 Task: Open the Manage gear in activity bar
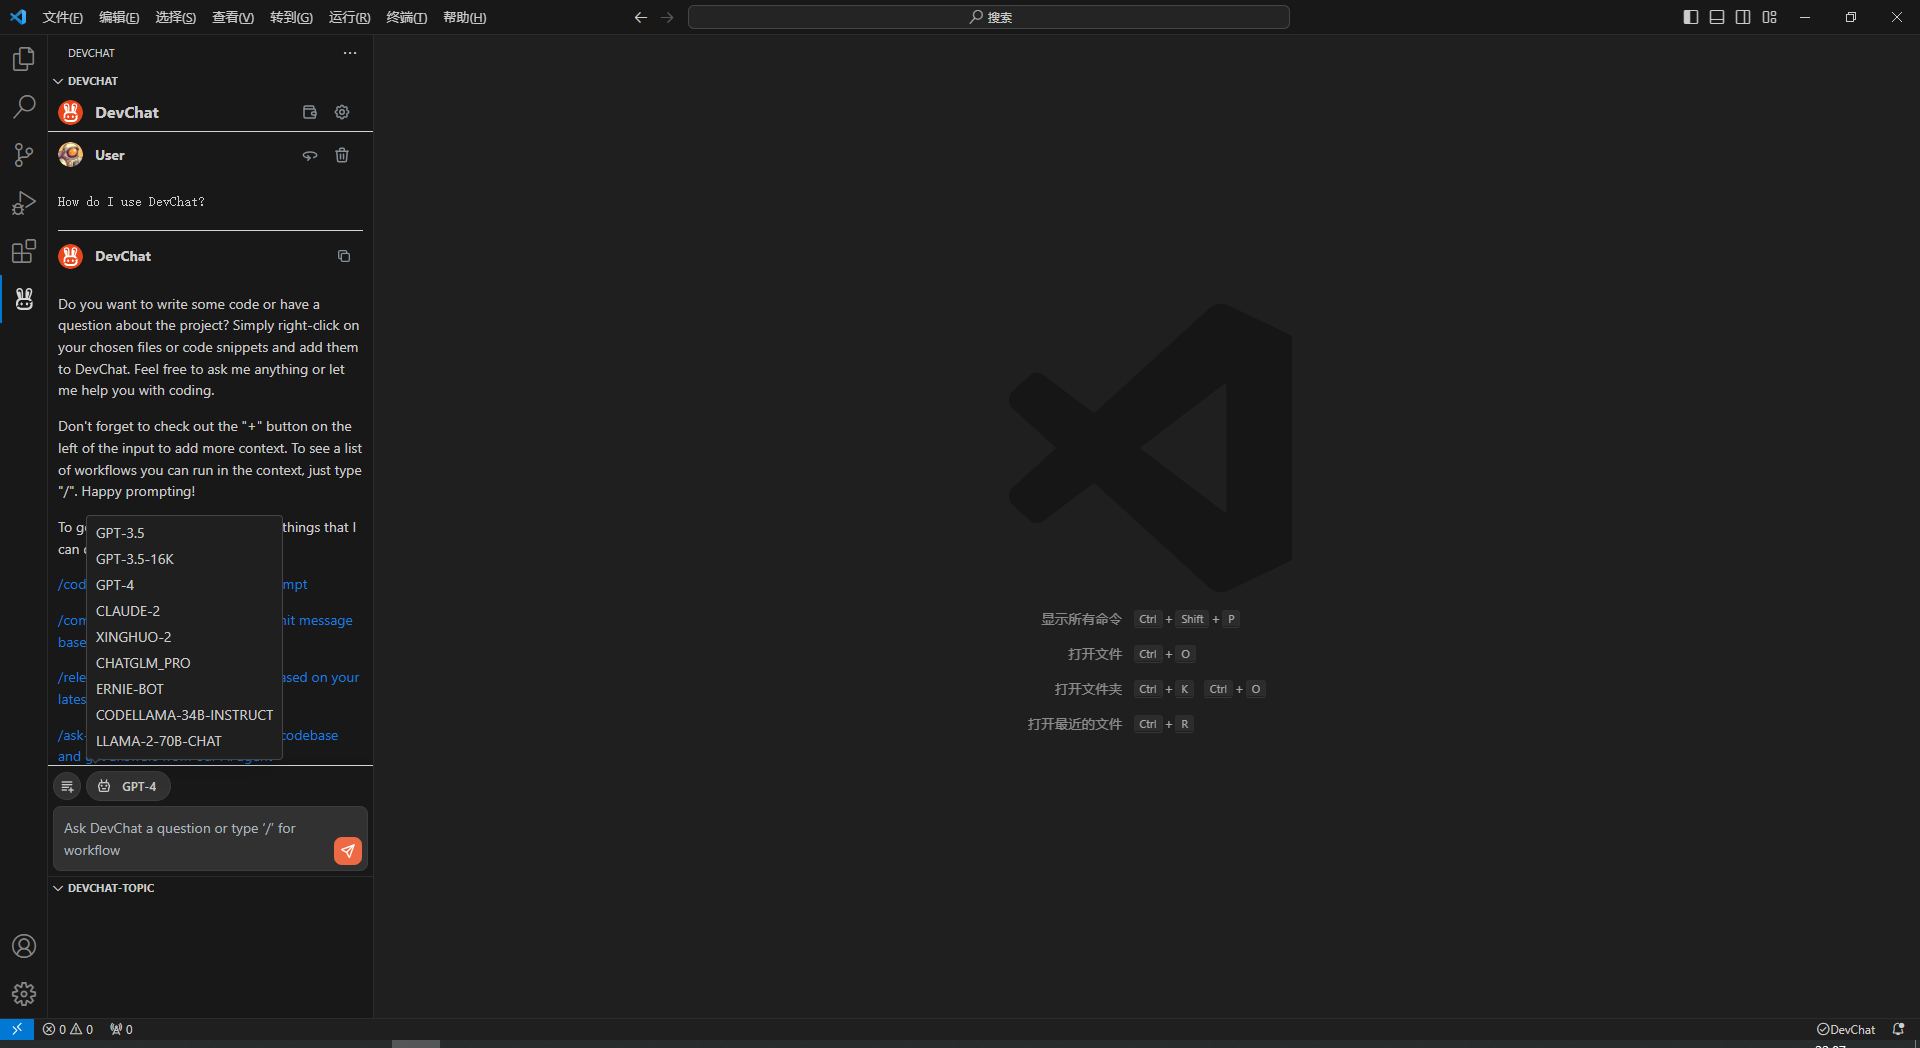pyautogui.click(x=24, y=994)
